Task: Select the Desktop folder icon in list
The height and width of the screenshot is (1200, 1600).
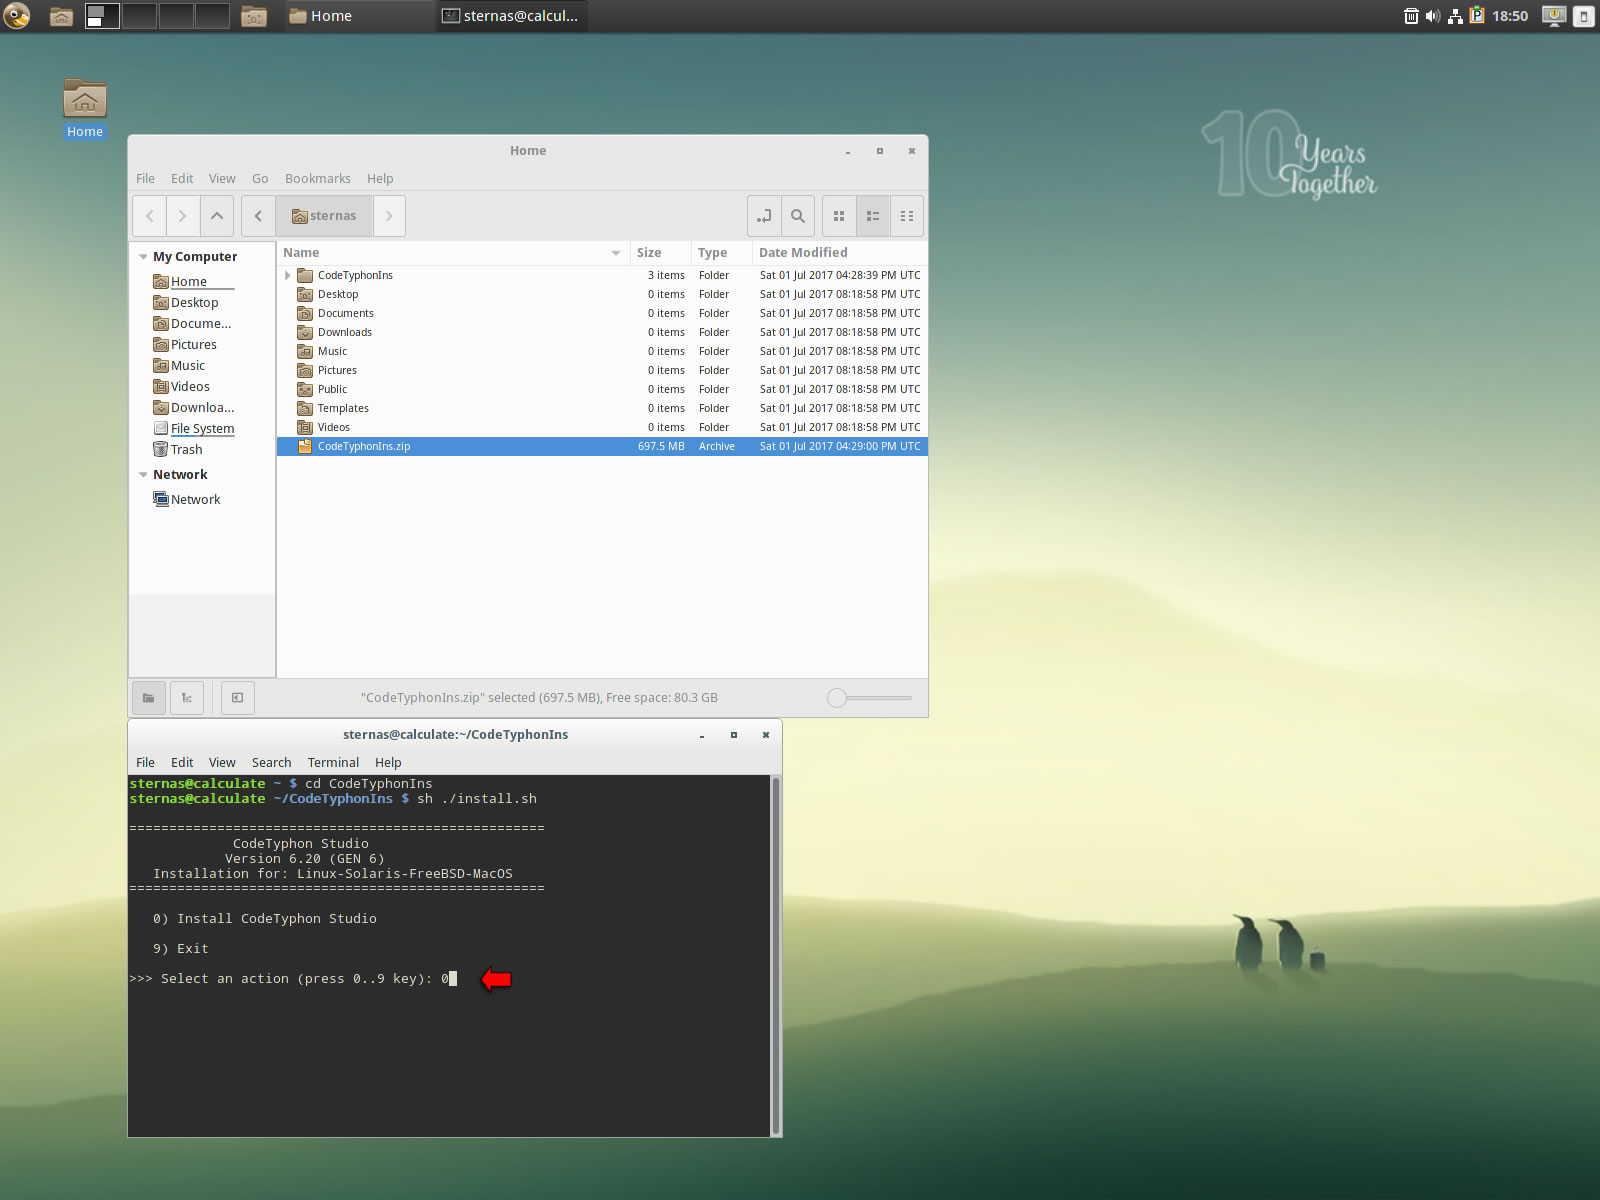Action: click(305, 295)
